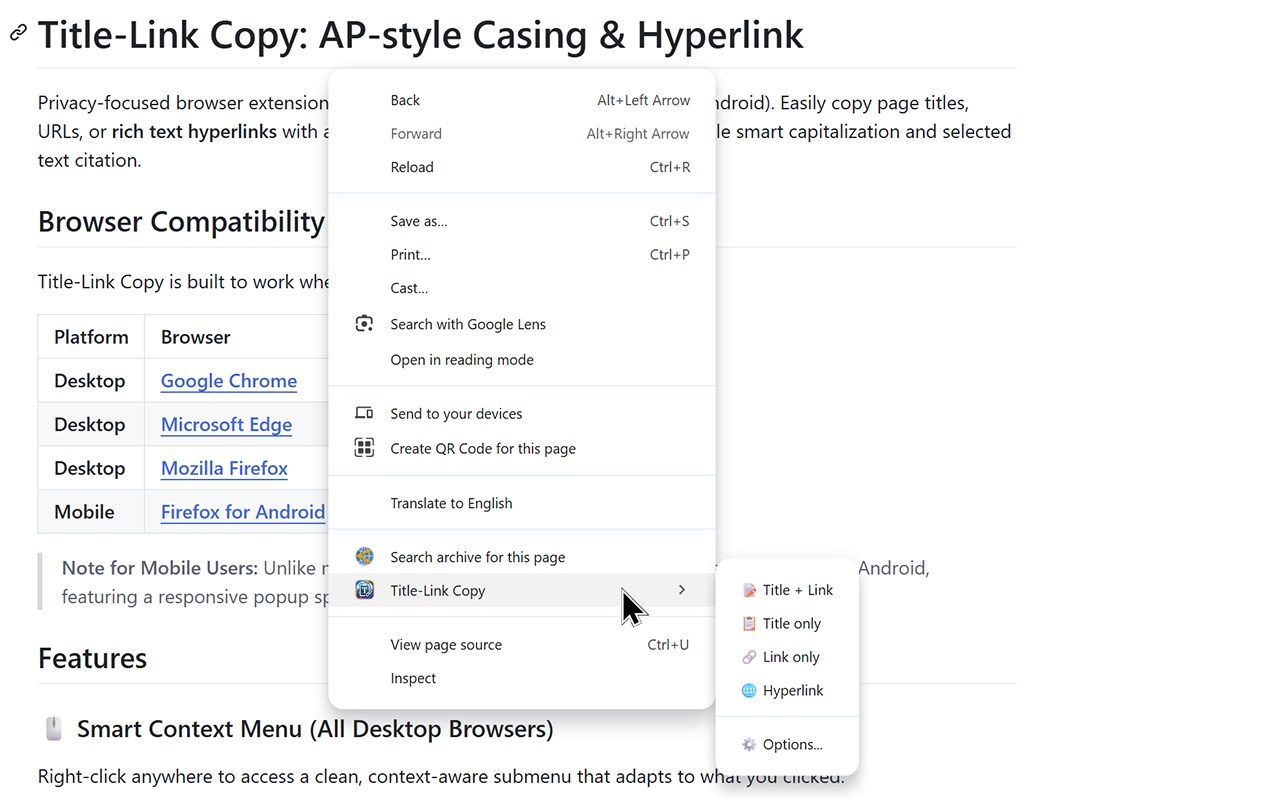Click the chain icon for Link only
The height and width of the screenshot is (800, 1280).
[x=749, y=657]
